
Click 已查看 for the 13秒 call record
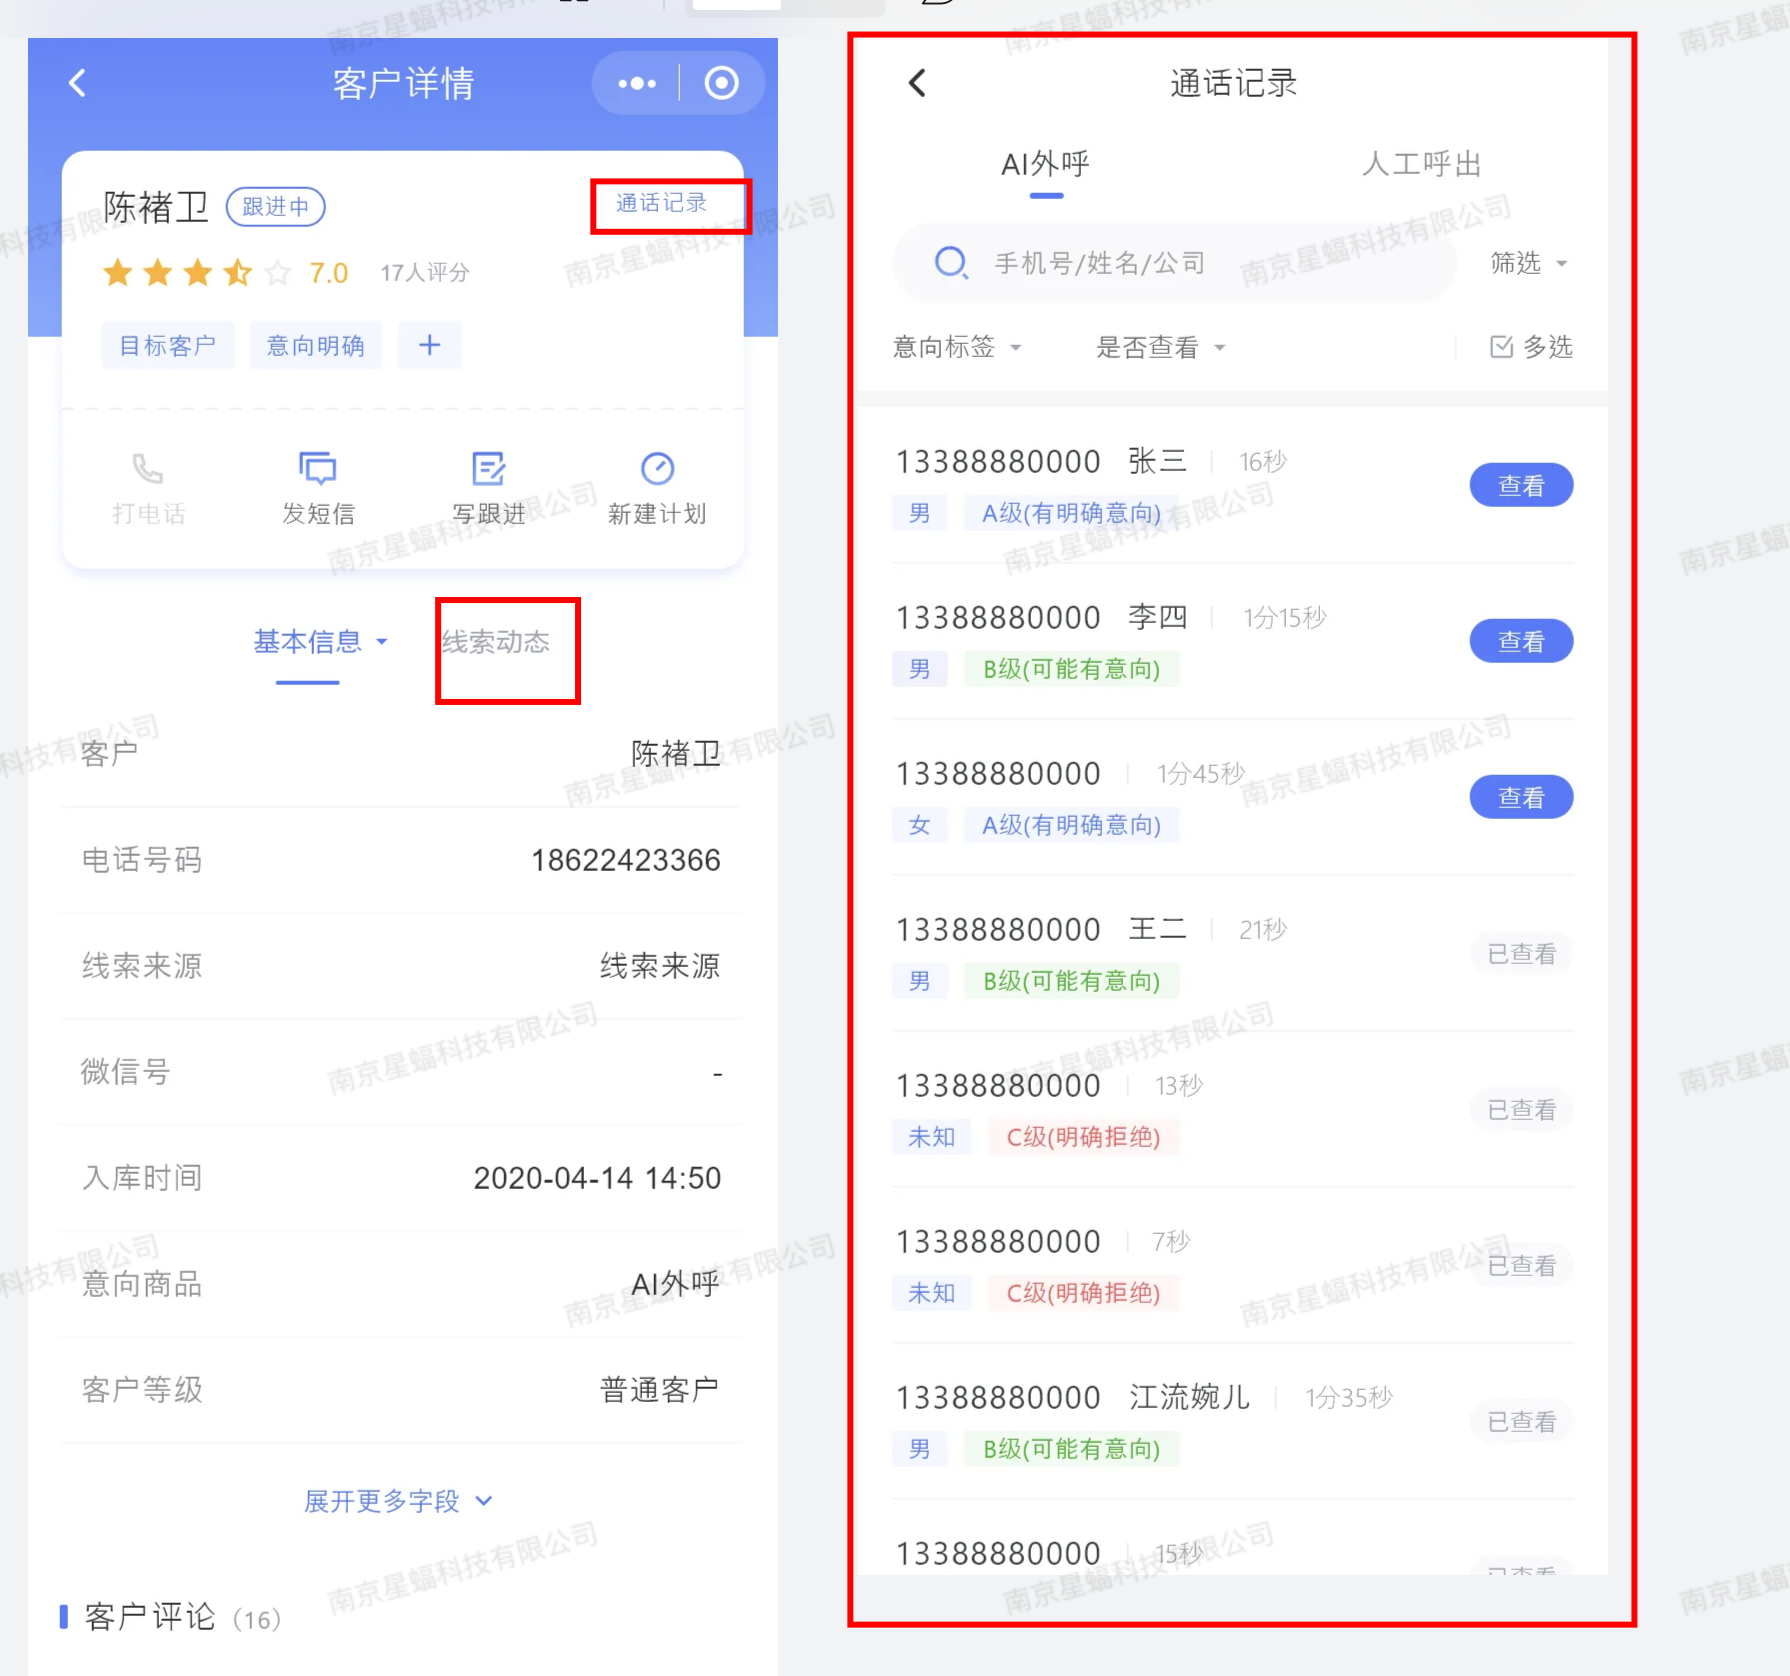(1521, 1109)
